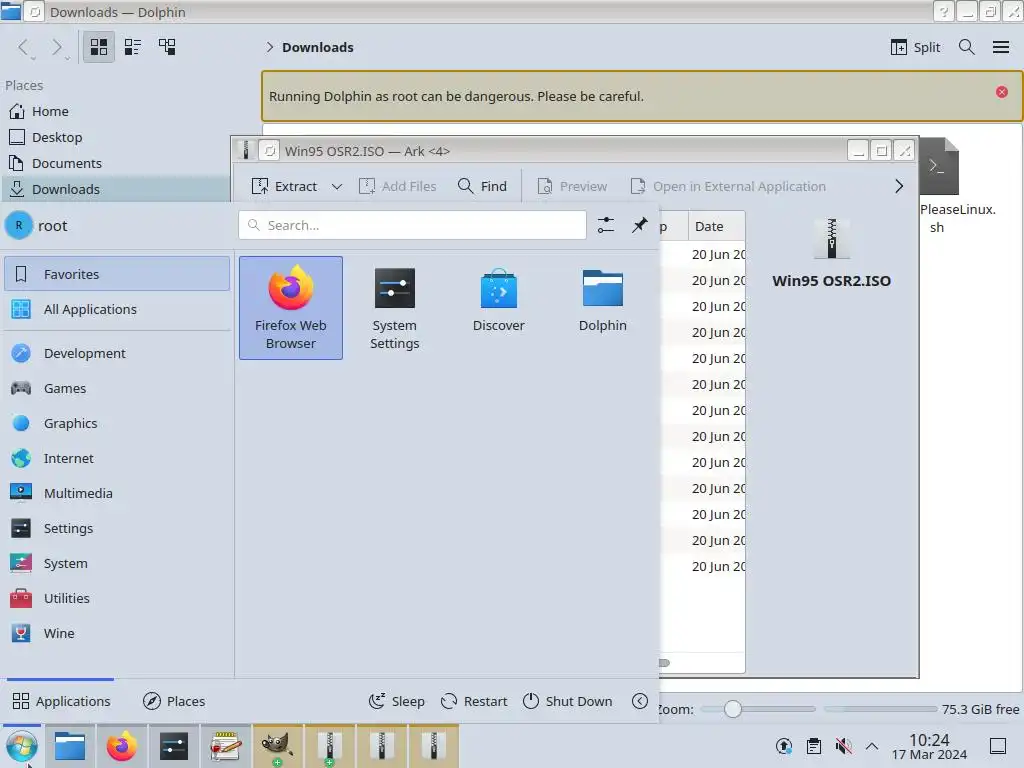Switch to Applications tab in launcher

[61, 701]
